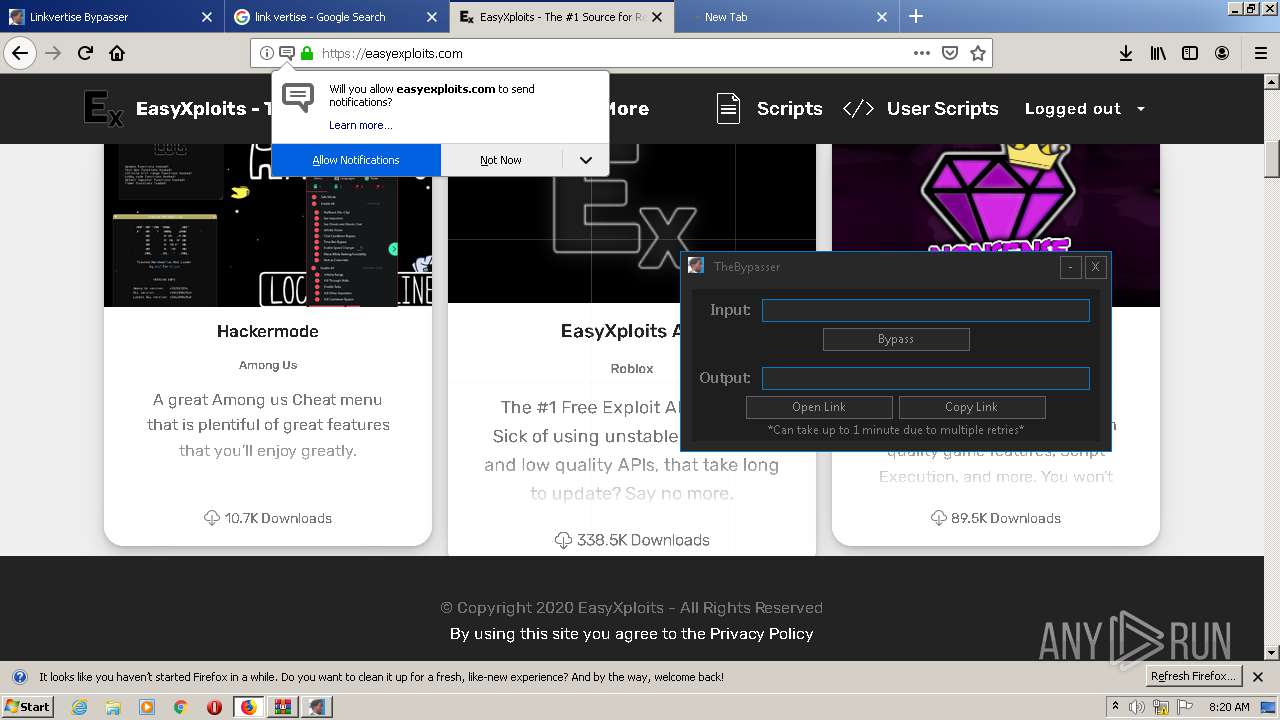Open the Hackermode card thumbnail
The width and height of the screenshot is (1280, 720).
pos(268,225)
